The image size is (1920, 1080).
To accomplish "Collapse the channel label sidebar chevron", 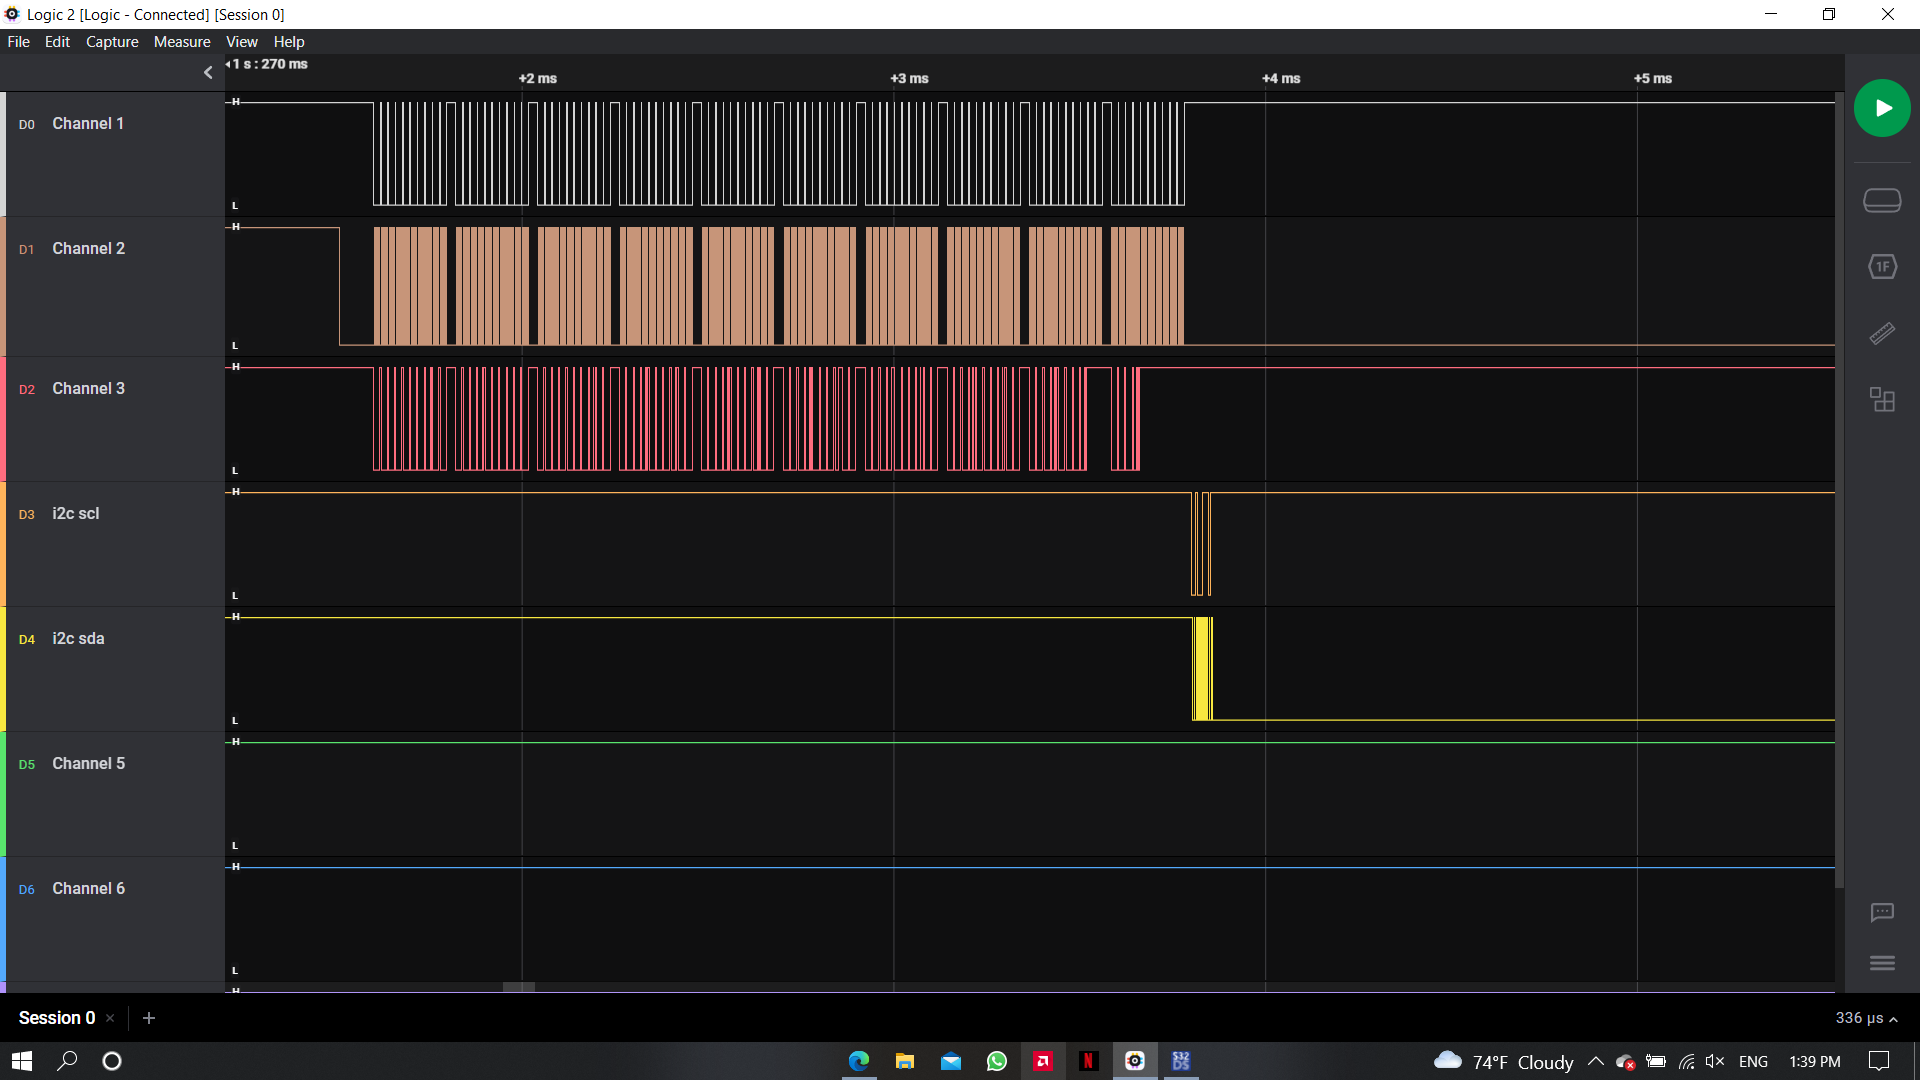I will pos(208,72).
